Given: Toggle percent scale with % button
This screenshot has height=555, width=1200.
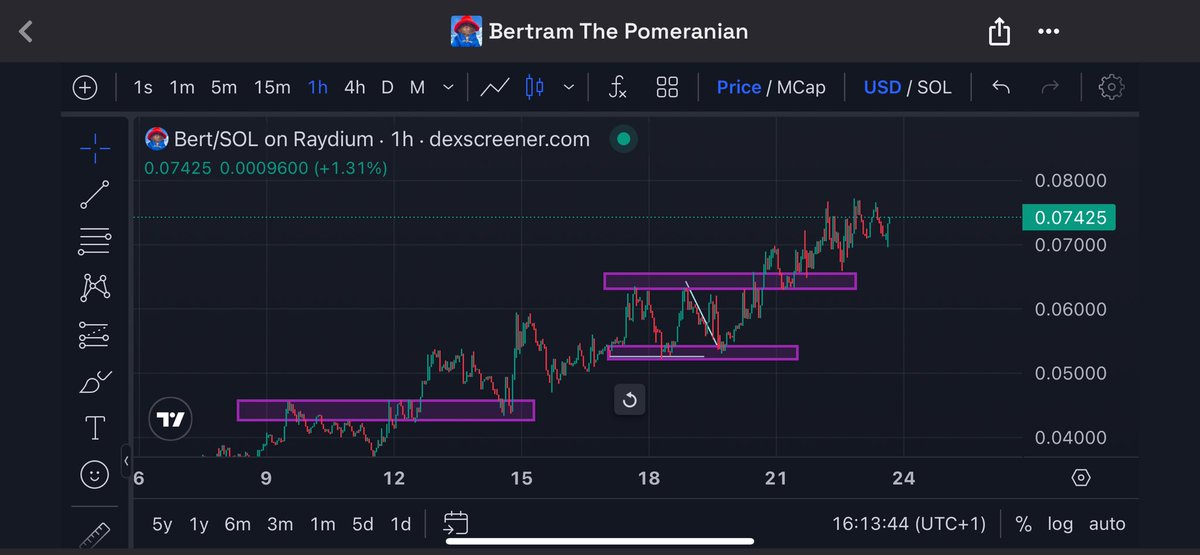Looking at the screenshot, I should click(x=1023, y=524).
